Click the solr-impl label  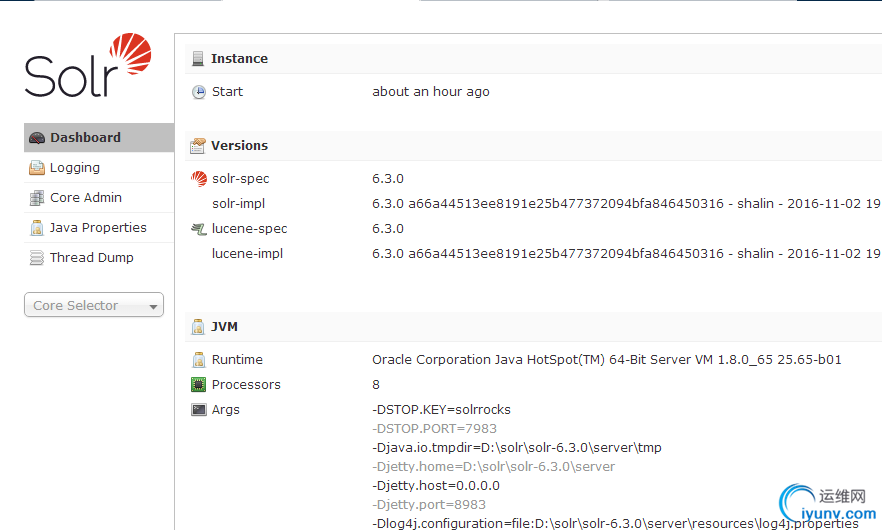[x=238, y=204]
